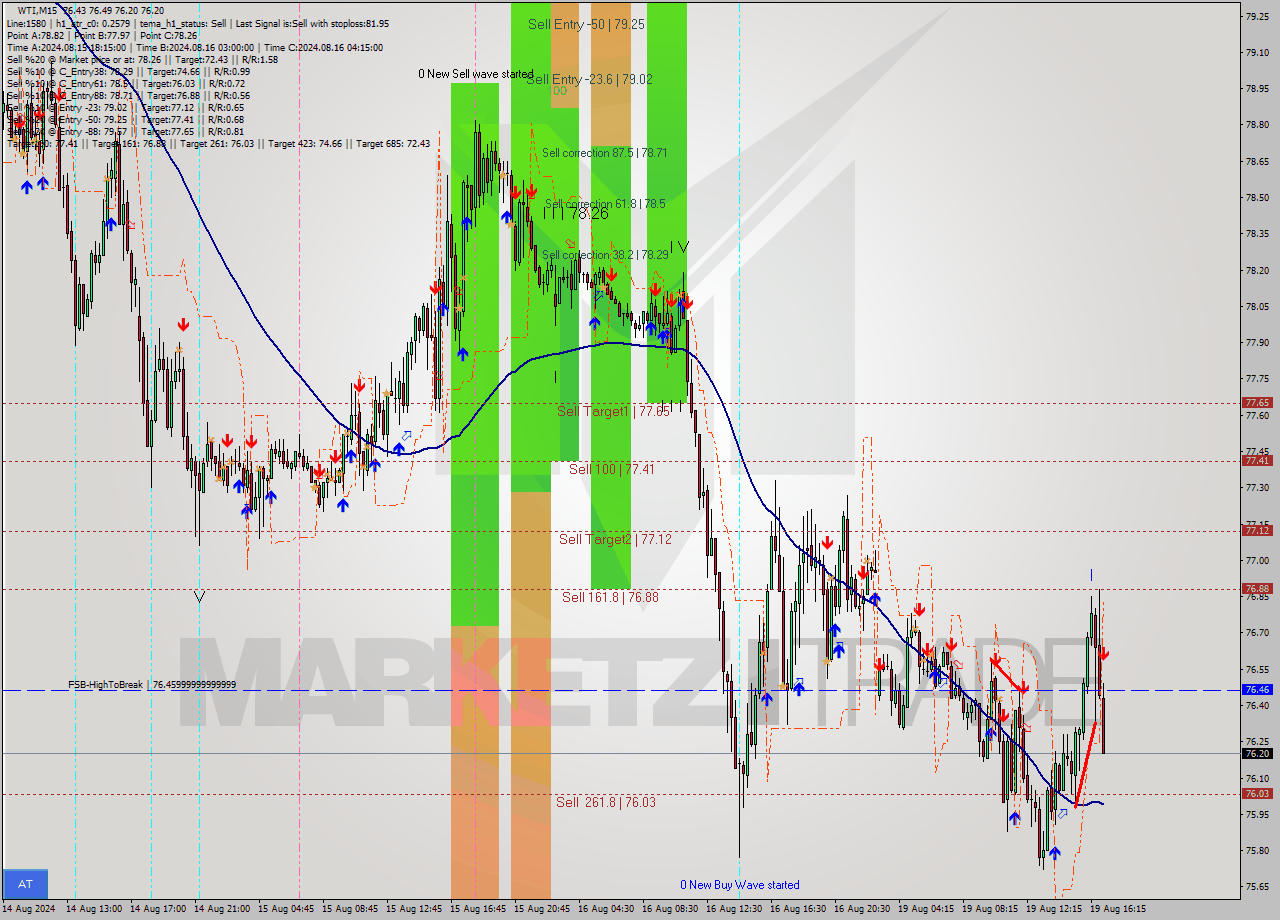The image size is (1280, 920).
Task: Select the 'Sell correction 61.8 | 78.5' label
Action: 604,203
